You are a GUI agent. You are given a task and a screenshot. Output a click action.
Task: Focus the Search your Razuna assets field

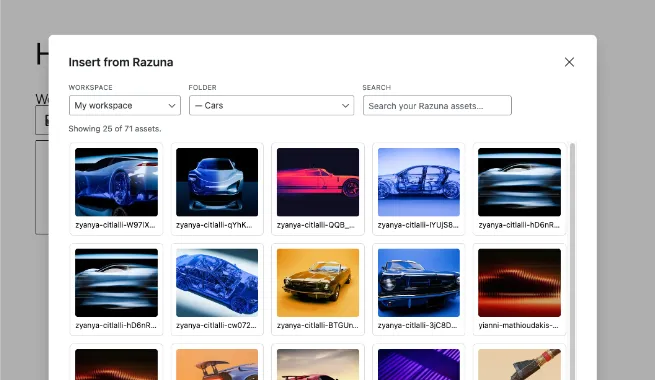[x=437, y=105]
